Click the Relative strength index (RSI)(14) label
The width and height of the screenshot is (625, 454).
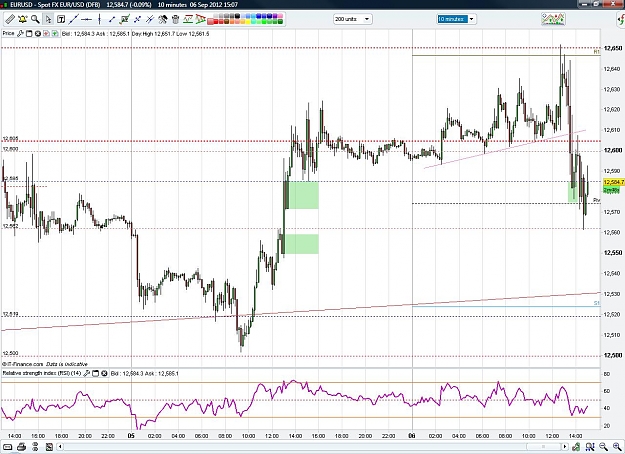[x=41, y=373]
